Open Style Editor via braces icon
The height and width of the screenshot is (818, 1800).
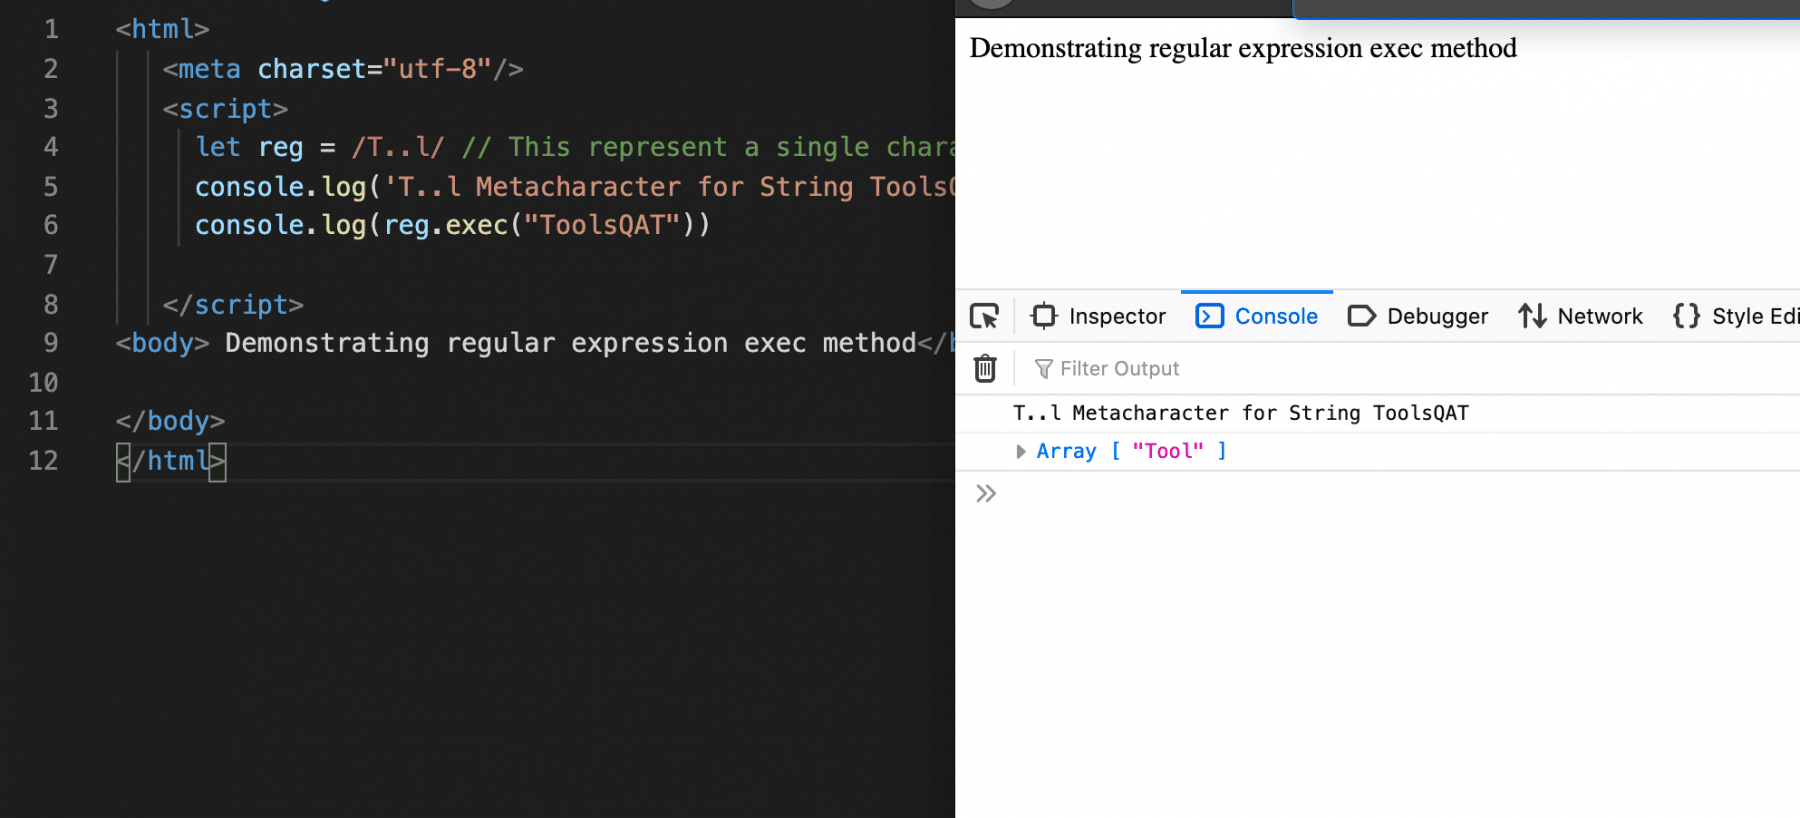tap(1686, 317)
